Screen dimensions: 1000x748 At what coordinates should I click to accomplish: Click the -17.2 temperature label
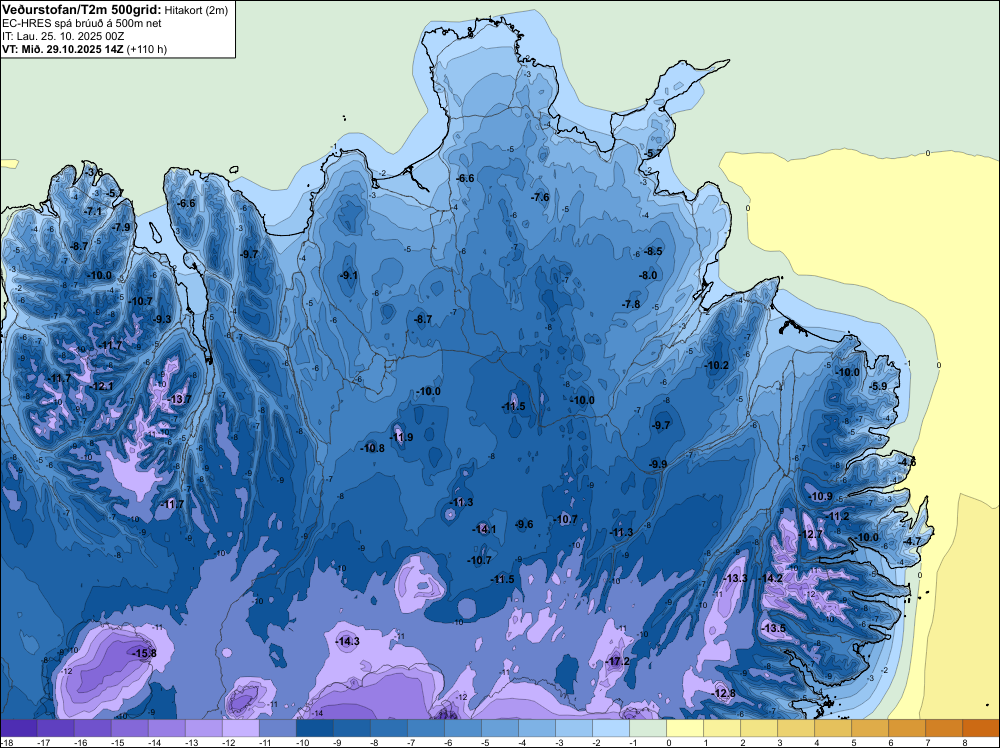[x=617, y=661]
